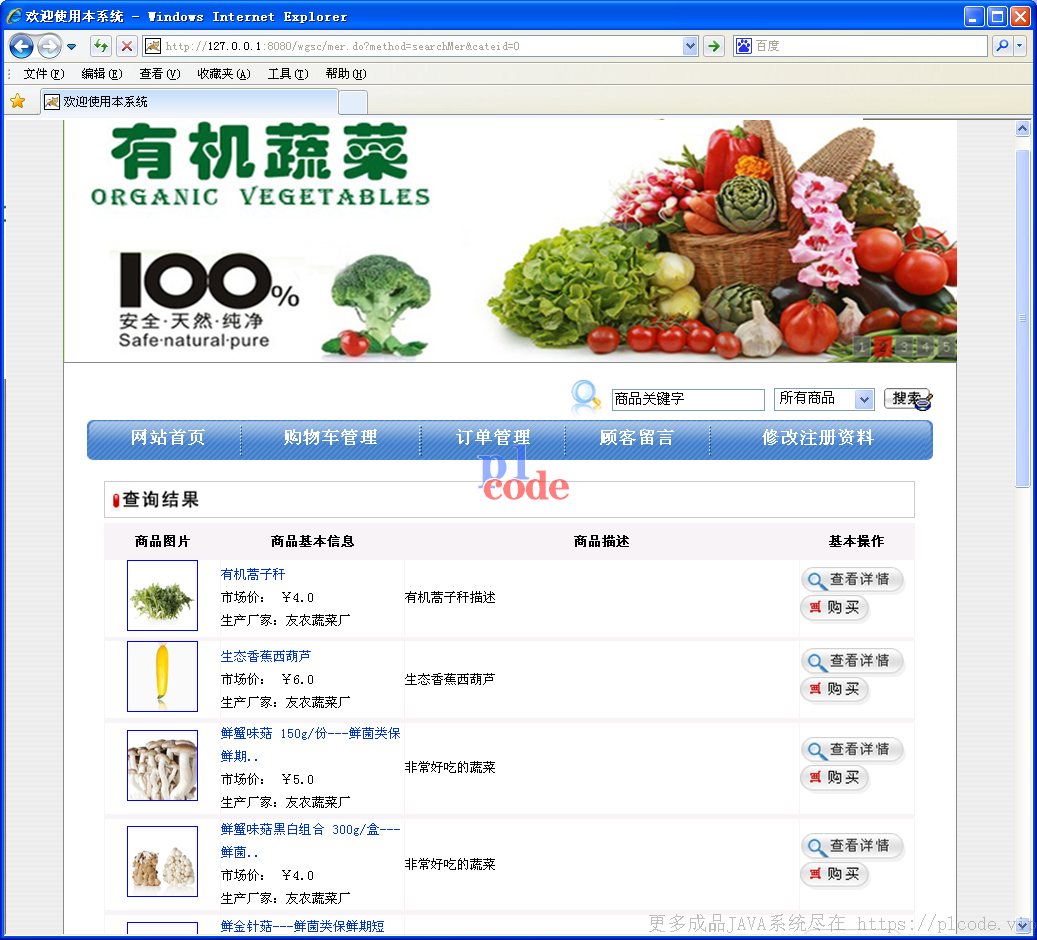Screen dimensions: 1037x940
Task: Click 购买 for 鲜蟹味菇 150g
Action: [834, 777]
